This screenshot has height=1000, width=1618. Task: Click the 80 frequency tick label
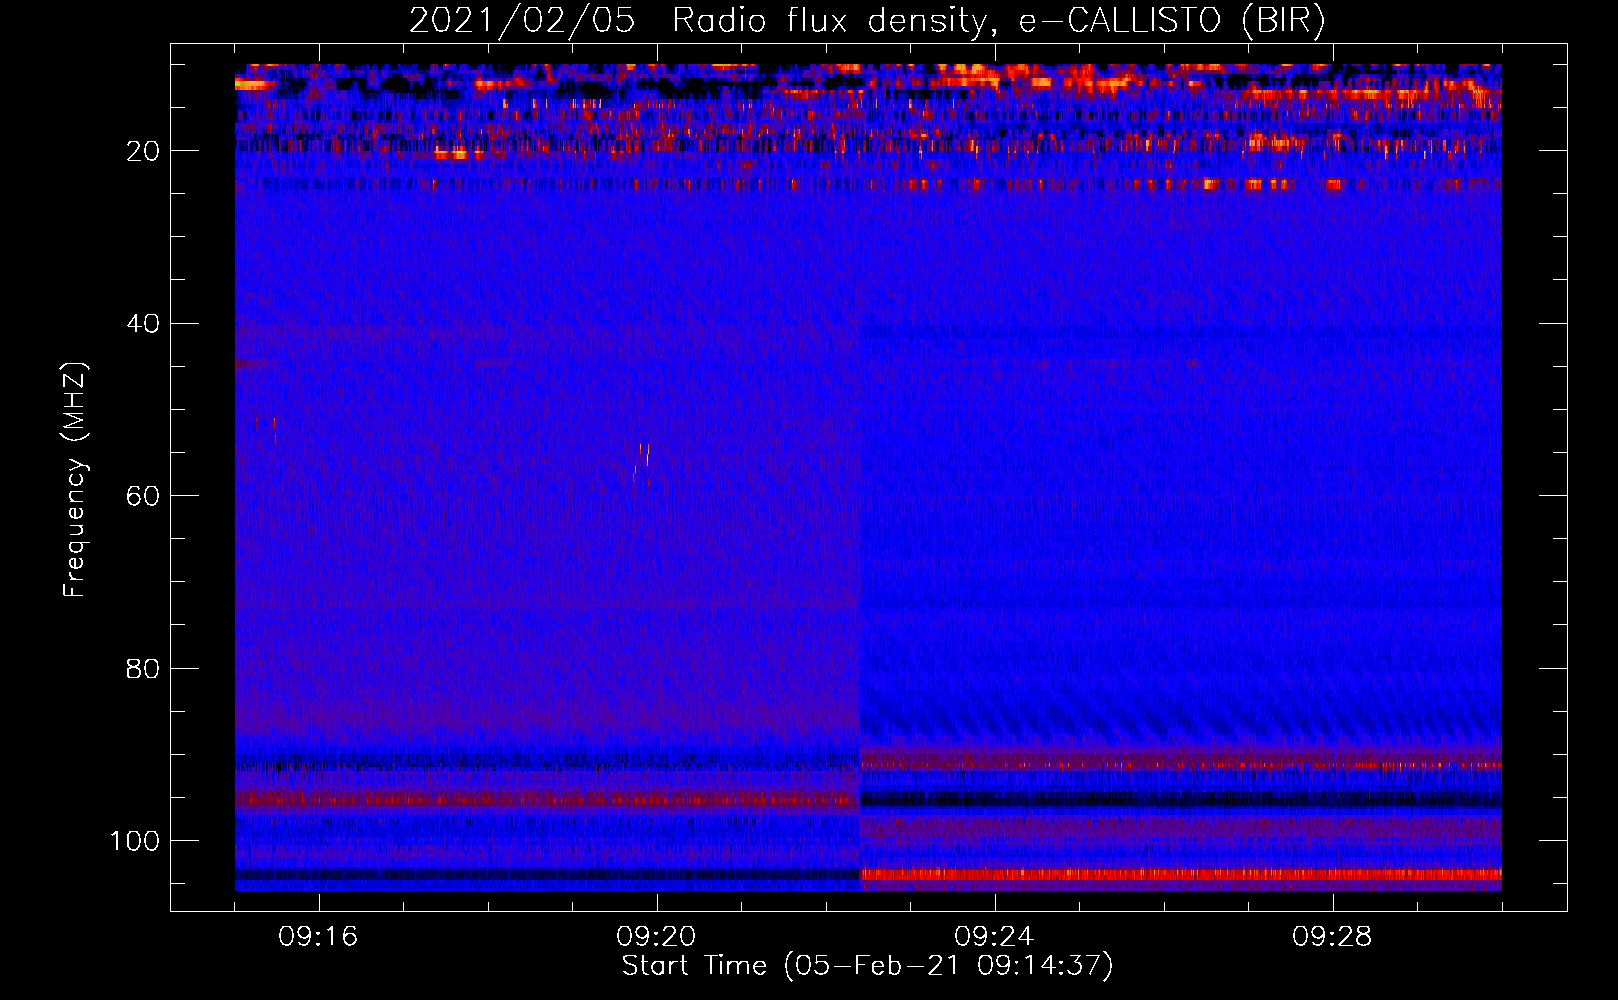144,668
